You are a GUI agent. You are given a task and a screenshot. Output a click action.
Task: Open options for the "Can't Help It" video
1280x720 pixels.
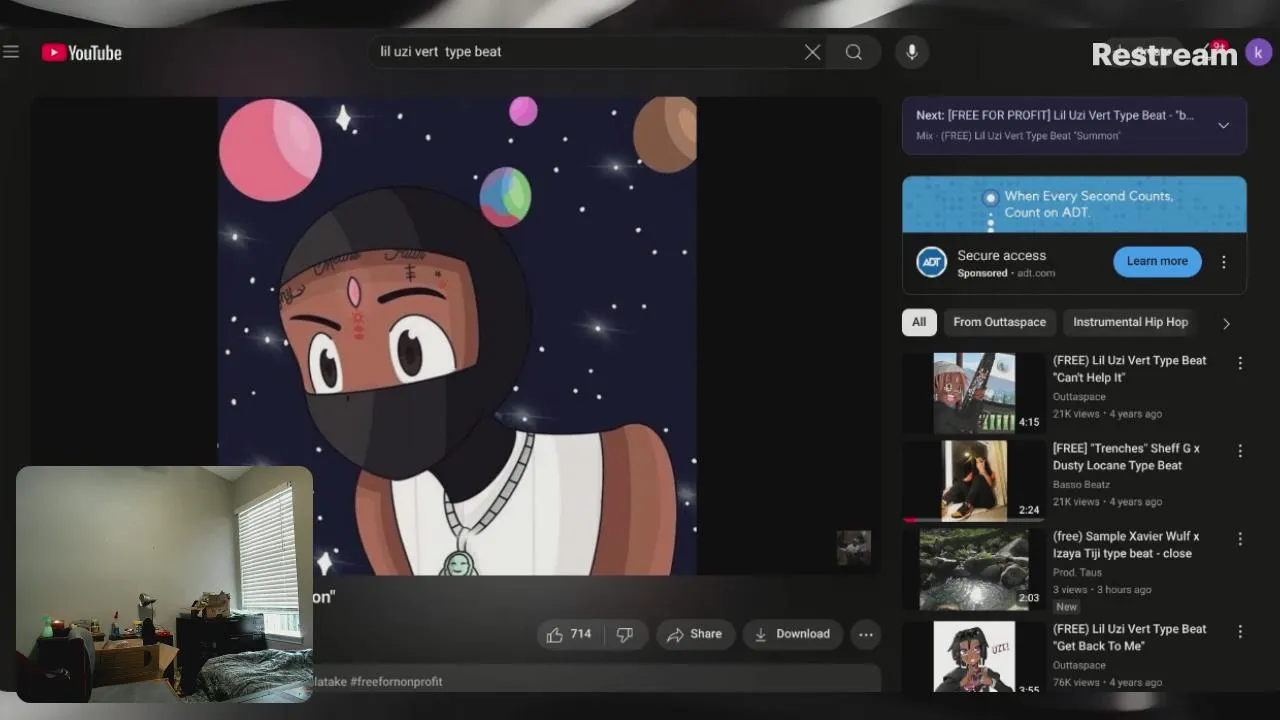point(1240,363)
